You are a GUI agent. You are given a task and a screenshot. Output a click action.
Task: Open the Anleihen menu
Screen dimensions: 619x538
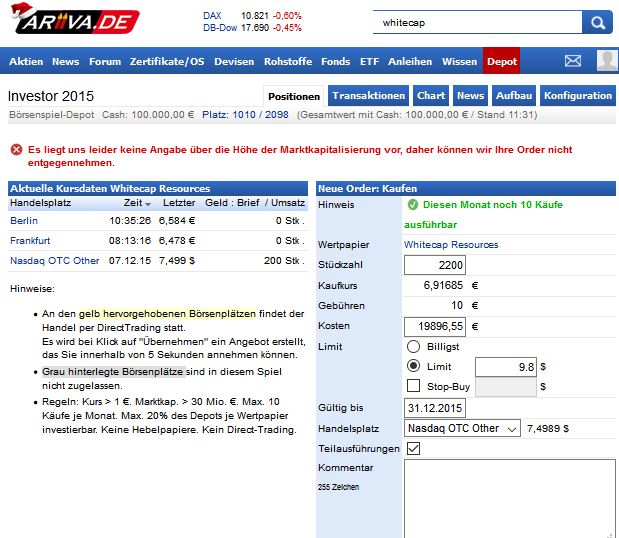click(x=410, y=61)
